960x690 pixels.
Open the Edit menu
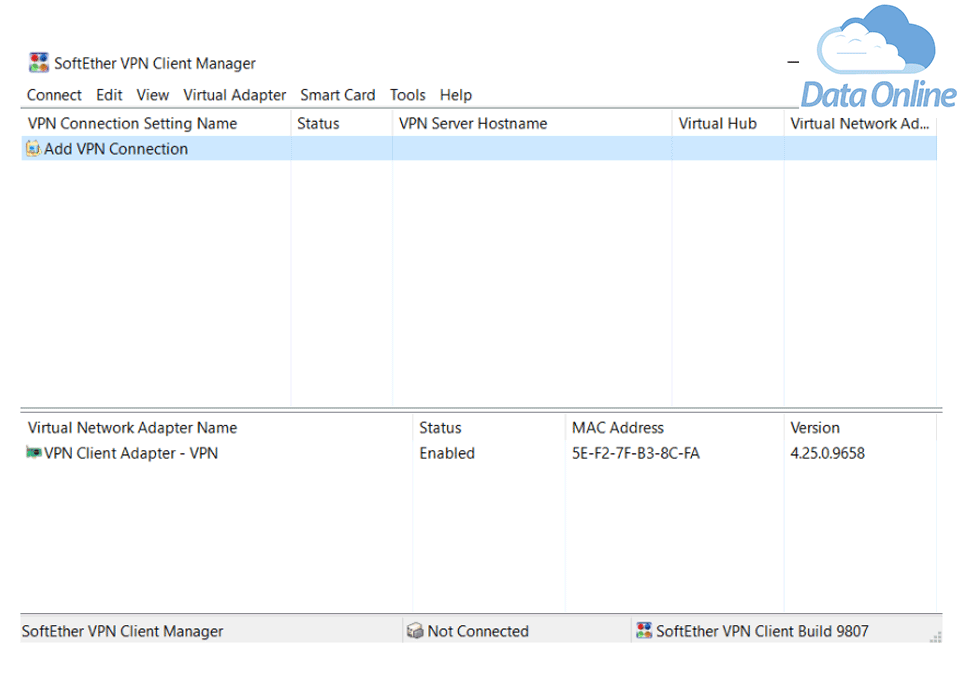pyautogui.click(x=109, y=96)
